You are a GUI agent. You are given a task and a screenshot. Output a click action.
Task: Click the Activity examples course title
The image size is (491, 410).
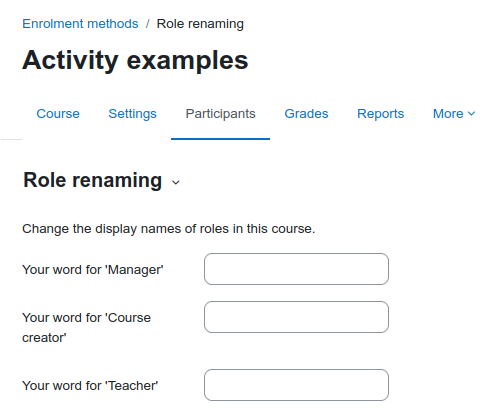[135, 60]
